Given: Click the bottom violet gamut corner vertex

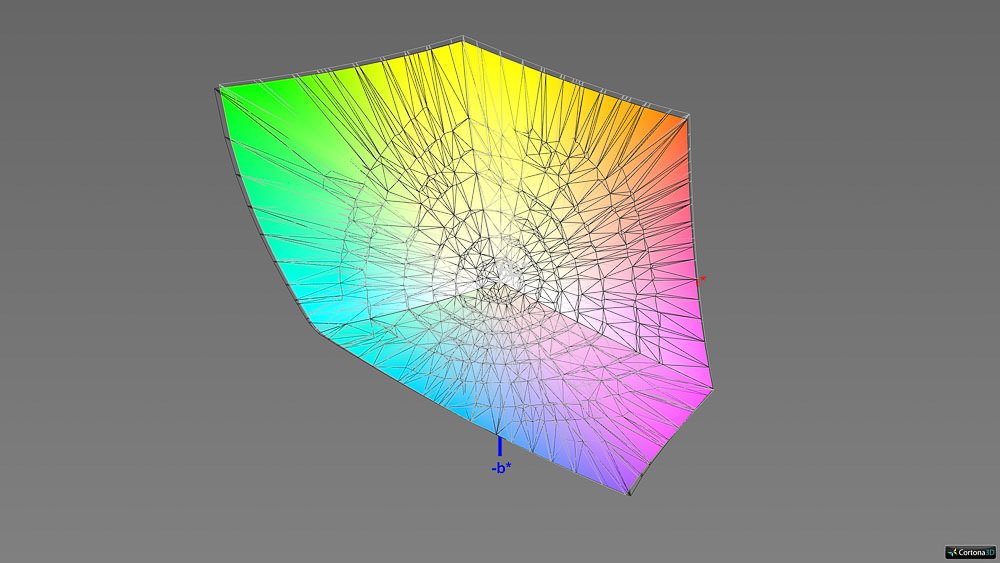Looking at the screenshot, I should [629, 494].
